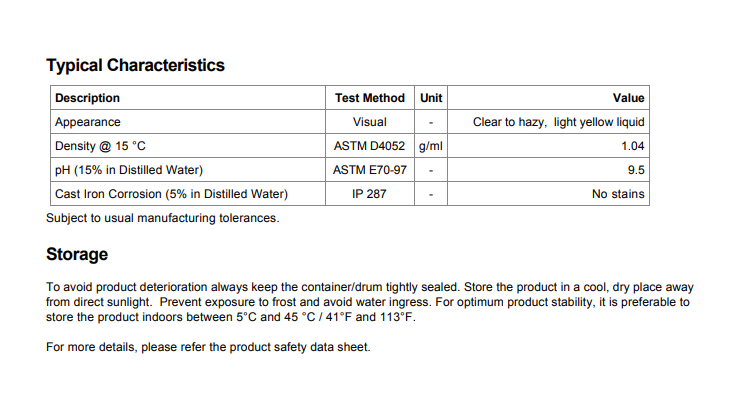Click the 'Cast Iron Corrosion' description cell
This screenshot has height=404, width=753.
click(x=171, y=194)
